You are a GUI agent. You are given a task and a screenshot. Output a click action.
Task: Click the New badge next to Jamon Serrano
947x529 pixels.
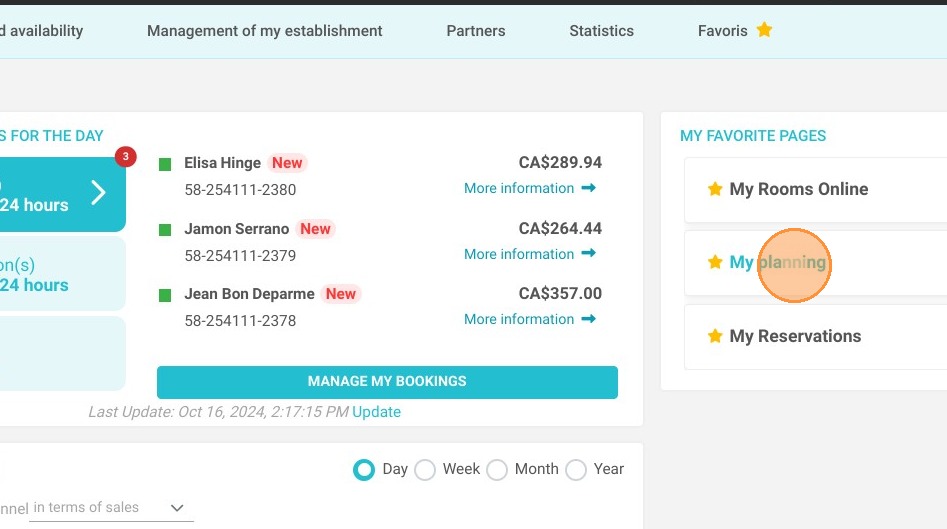pyautogui.click(x=315, y=229)
